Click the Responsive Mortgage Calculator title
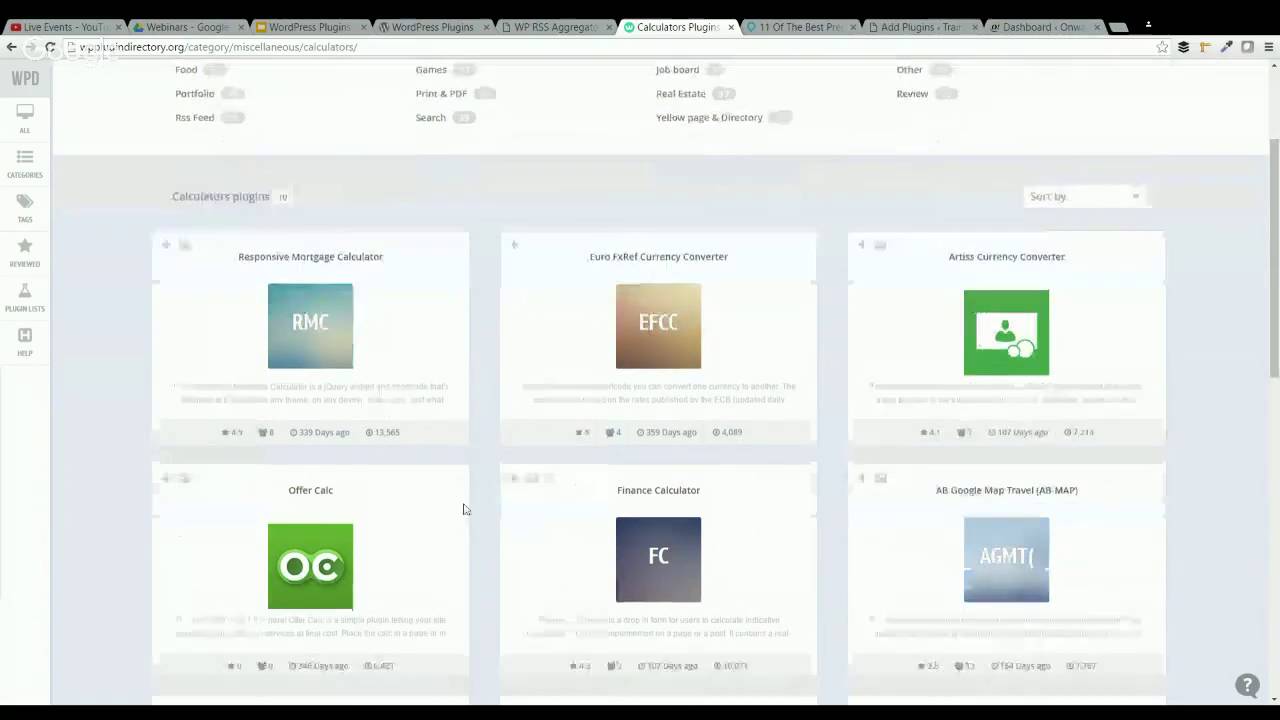This screenshot has width=1280, height=720. 310,257
